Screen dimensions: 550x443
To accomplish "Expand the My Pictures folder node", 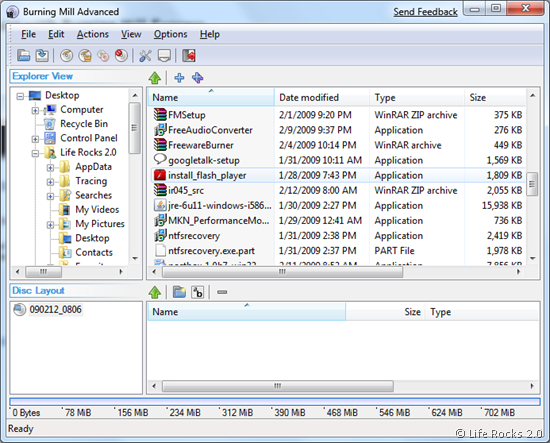I will coord(50,225).
